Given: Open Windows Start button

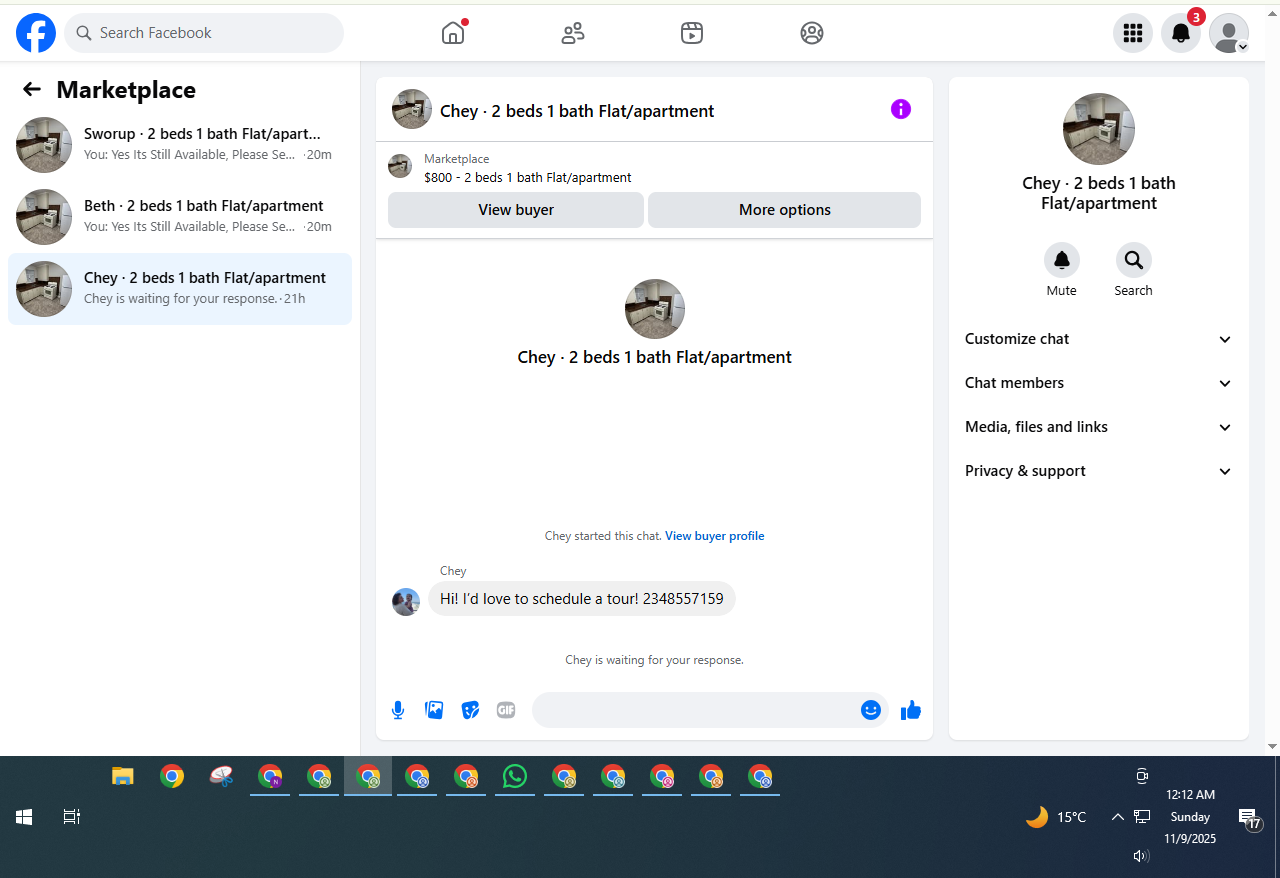Looking at the screenshot, I should click(x=23, y=817).
